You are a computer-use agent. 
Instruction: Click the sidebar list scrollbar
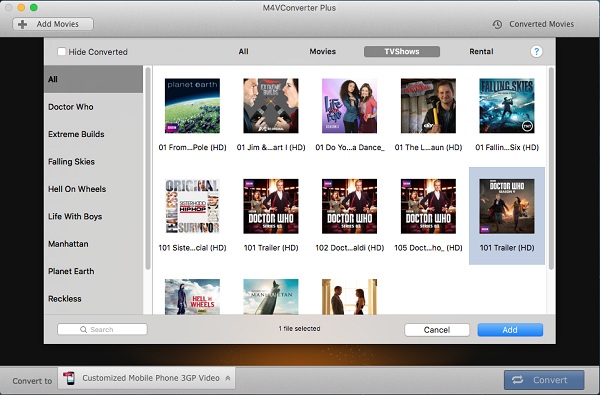[148, 168]
